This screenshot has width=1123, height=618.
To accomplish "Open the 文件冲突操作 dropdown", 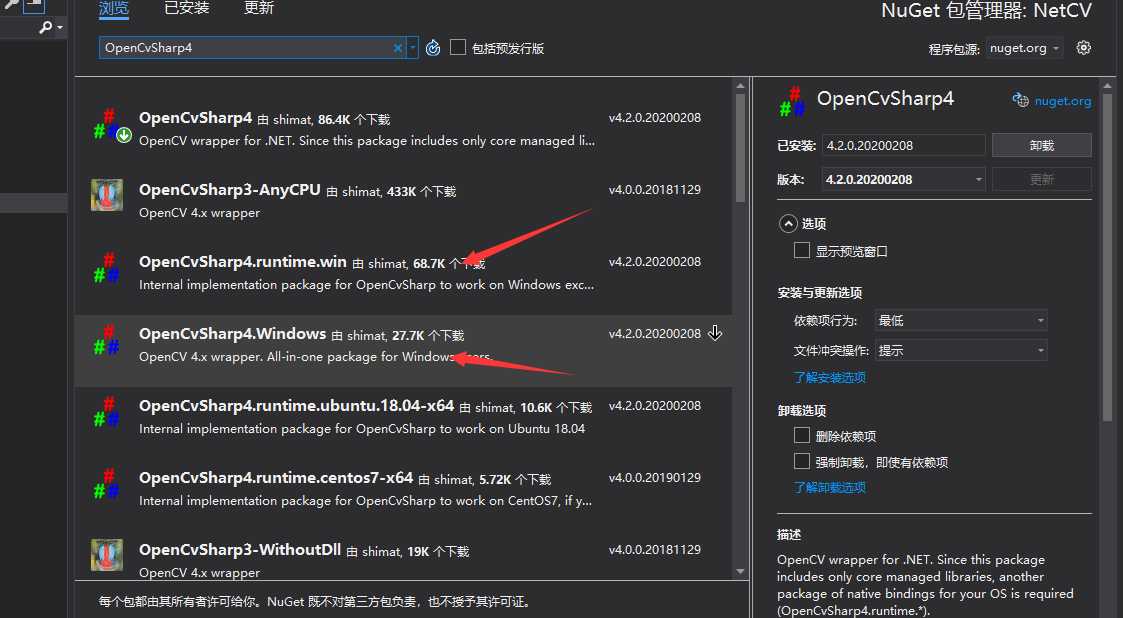I will tap(960, 350).
